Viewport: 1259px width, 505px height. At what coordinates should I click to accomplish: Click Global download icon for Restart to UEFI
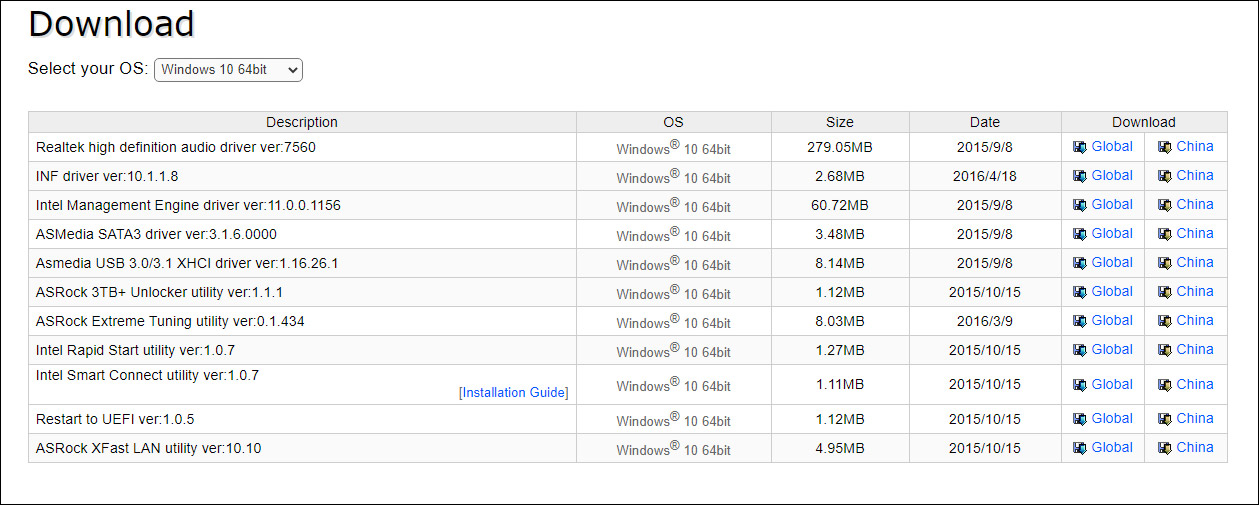coord(1079,419)
